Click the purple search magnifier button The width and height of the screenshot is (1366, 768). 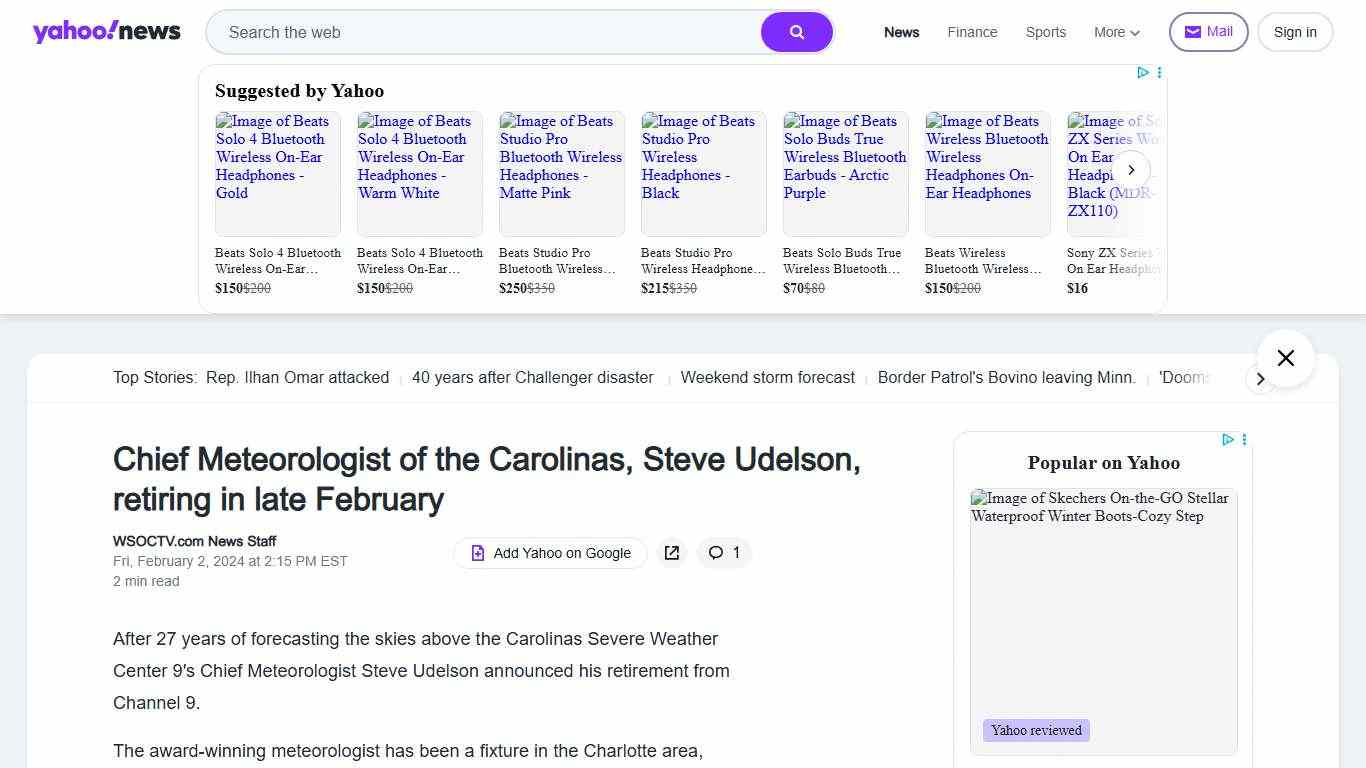(x=796, y=32)
